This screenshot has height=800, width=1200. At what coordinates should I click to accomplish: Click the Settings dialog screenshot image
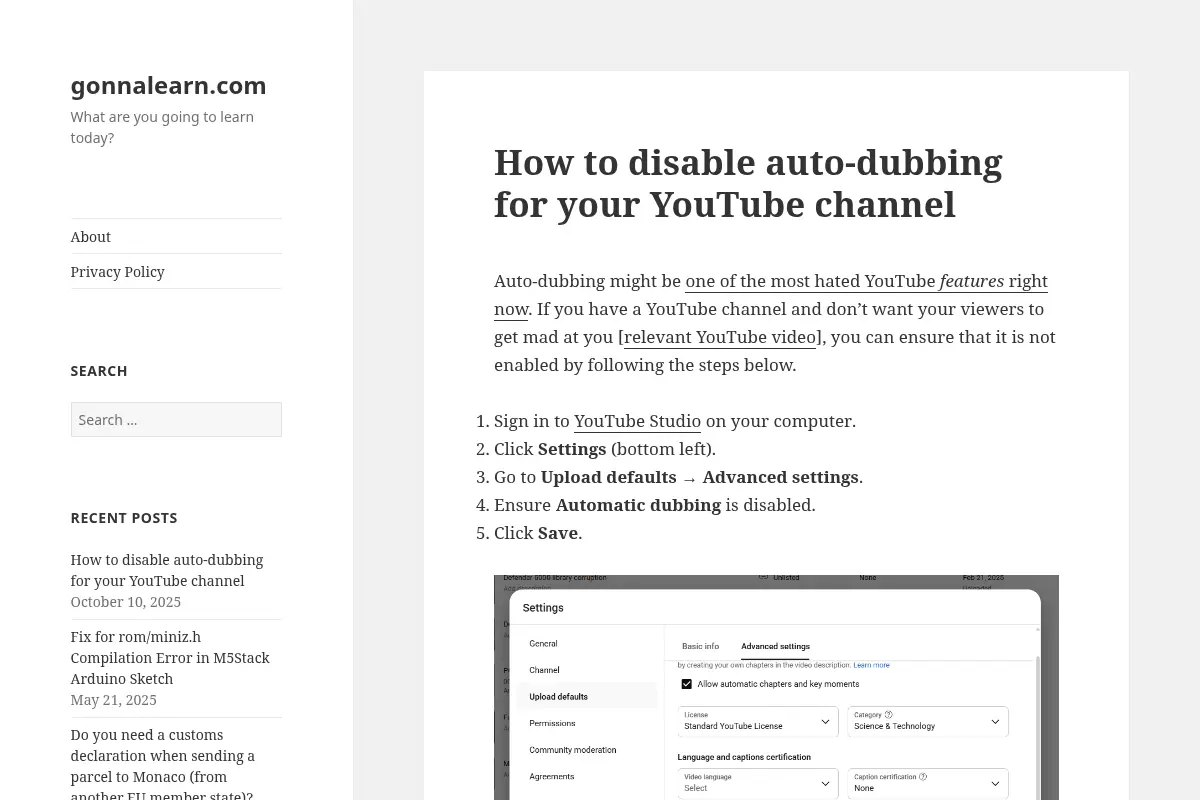pyautogui.click(x=776, y=687)
